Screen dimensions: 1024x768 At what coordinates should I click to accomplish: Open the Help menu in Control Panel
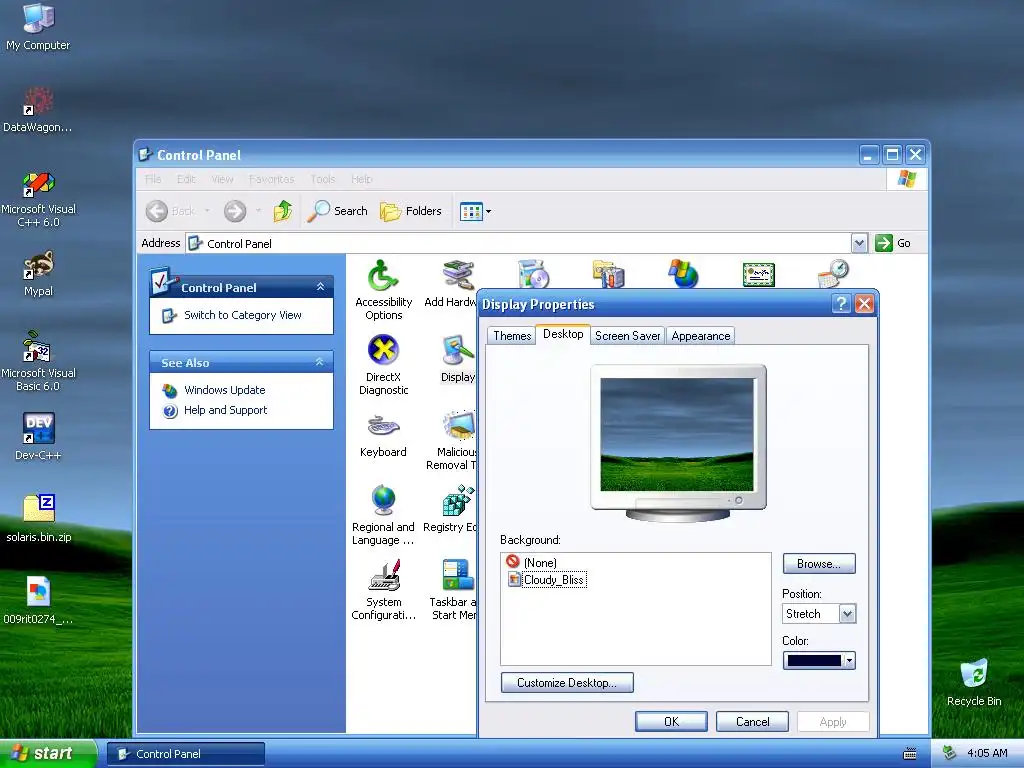click(x=361, y=179)
